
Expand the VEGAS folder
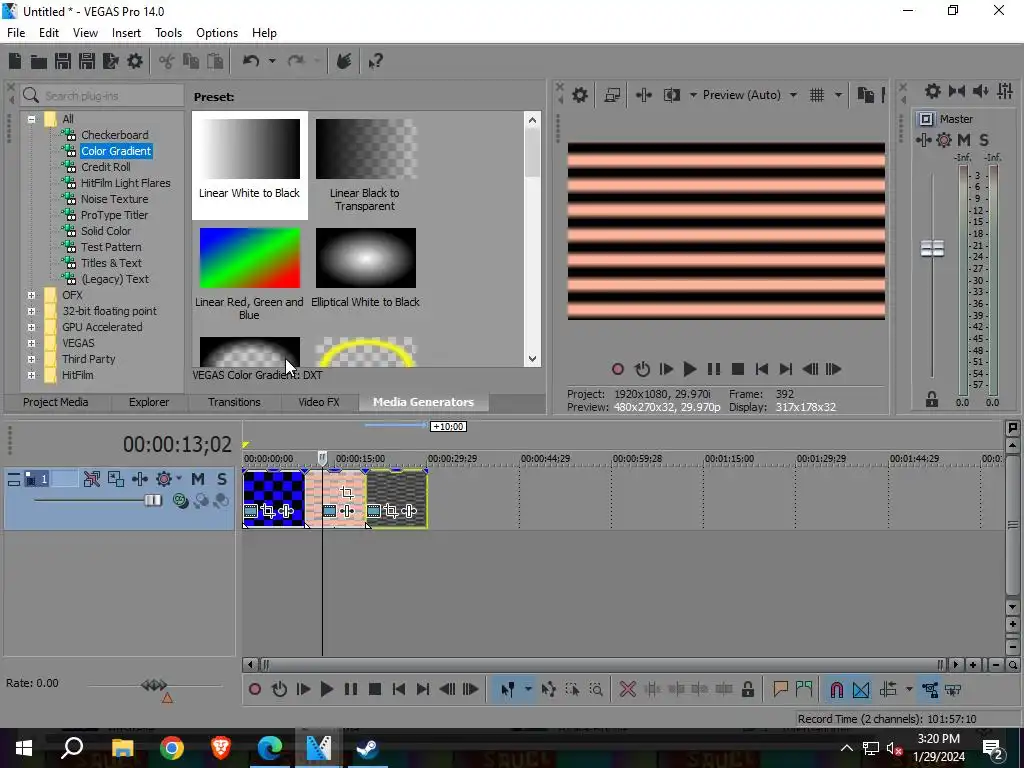[x=31, y=344]
